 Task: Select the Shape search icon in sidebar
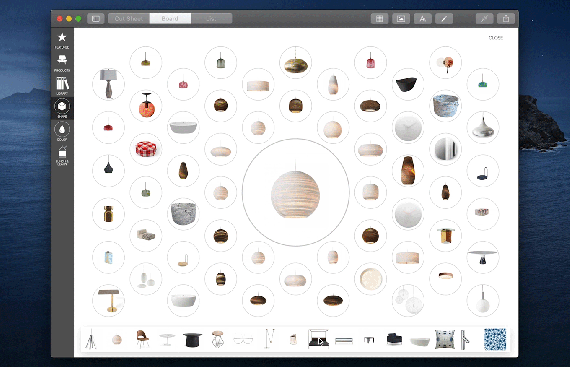coord(62,108)
